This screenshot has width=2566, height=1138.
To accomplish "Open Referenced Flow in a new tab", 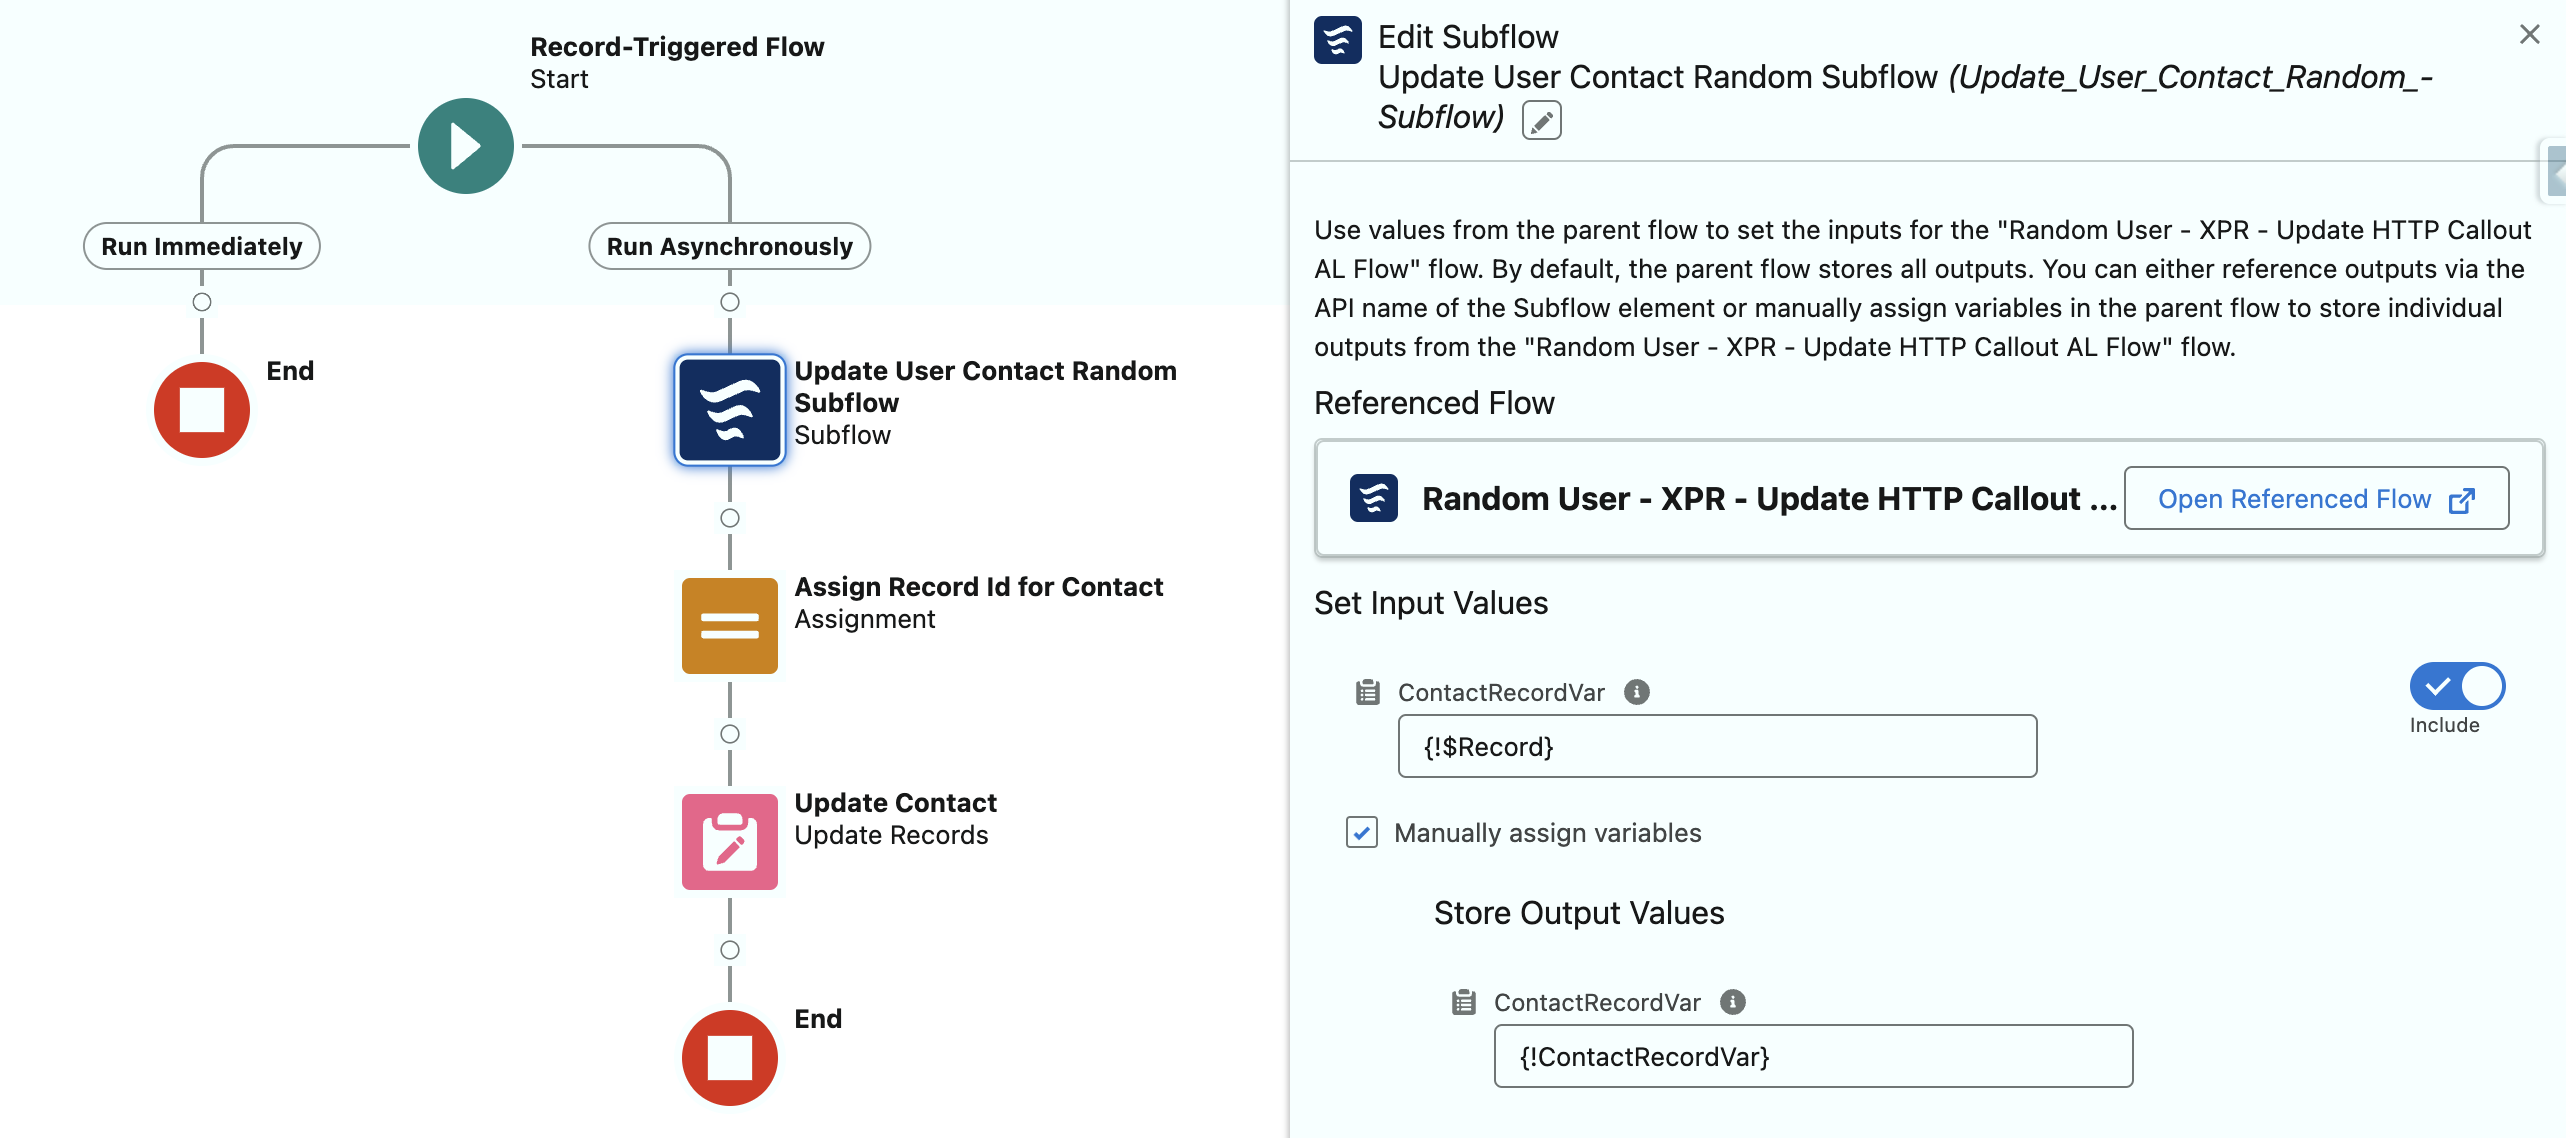I will click(2315, 499).
